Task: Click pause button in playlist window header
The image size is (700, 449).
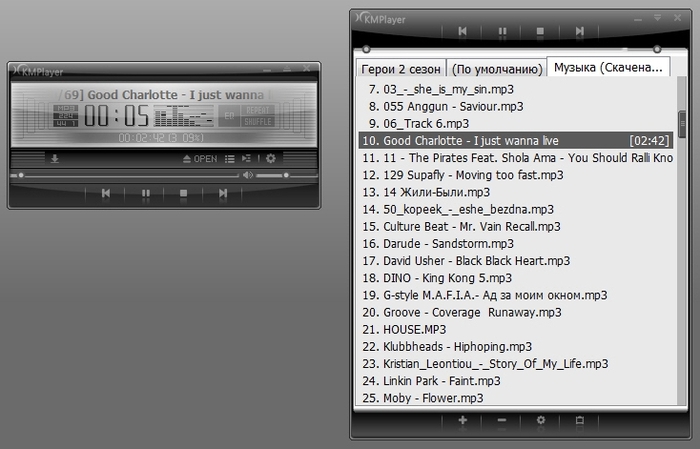Action: coord(502,31)
